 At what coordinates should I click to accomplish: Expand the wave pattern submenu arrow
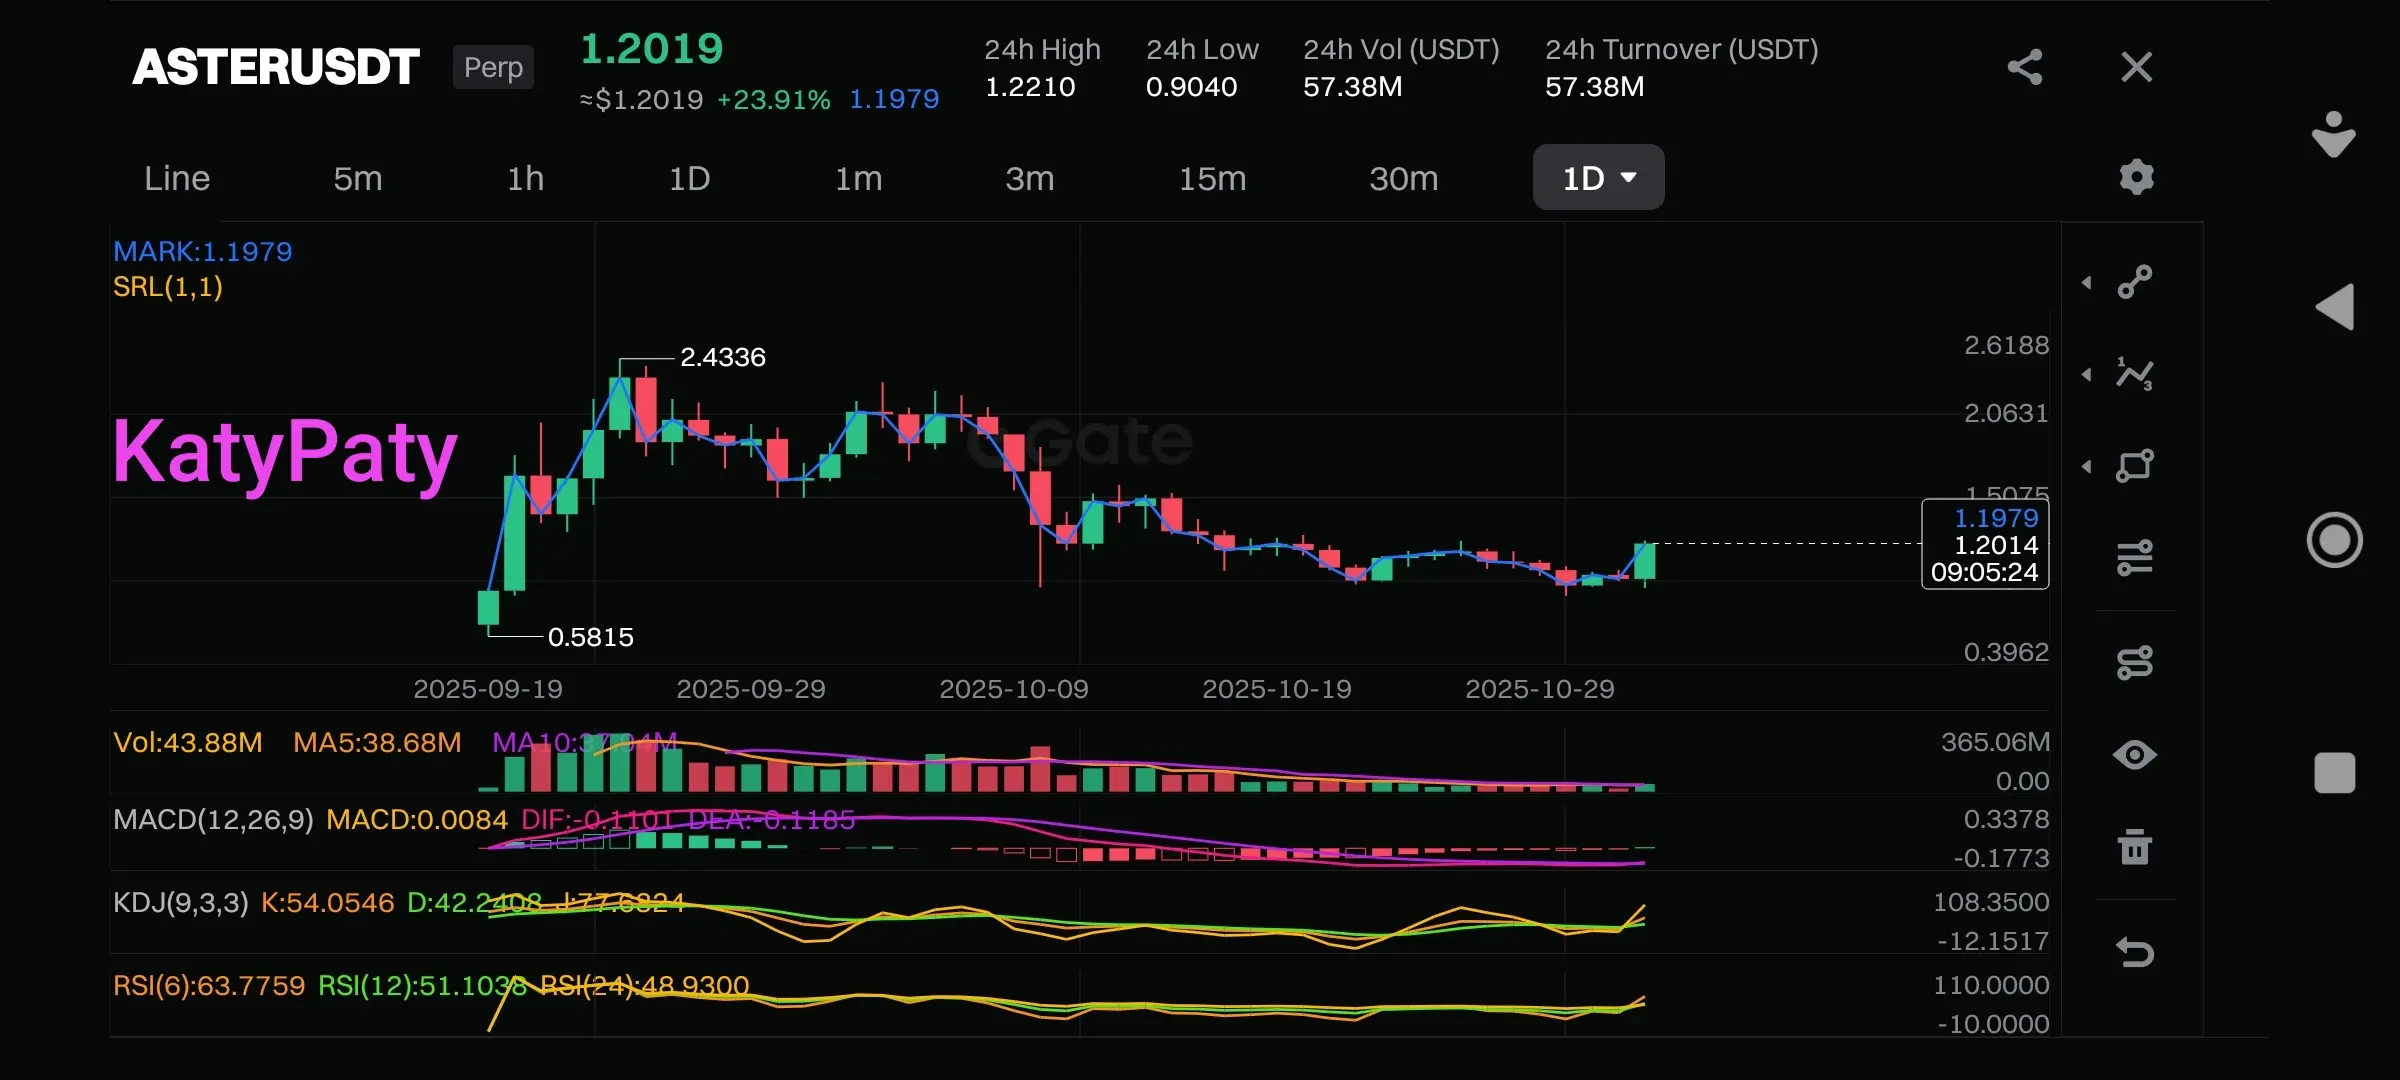tap(2087, 375)
